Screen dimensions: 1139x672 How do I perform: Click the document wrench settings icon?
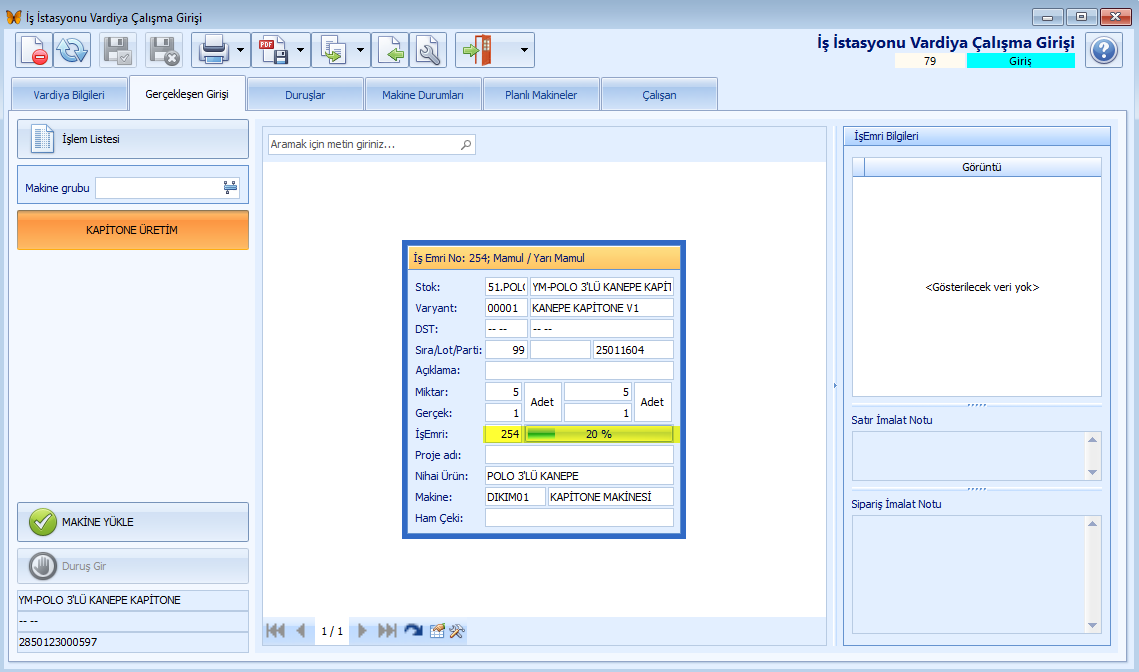[x=428, y=51]
